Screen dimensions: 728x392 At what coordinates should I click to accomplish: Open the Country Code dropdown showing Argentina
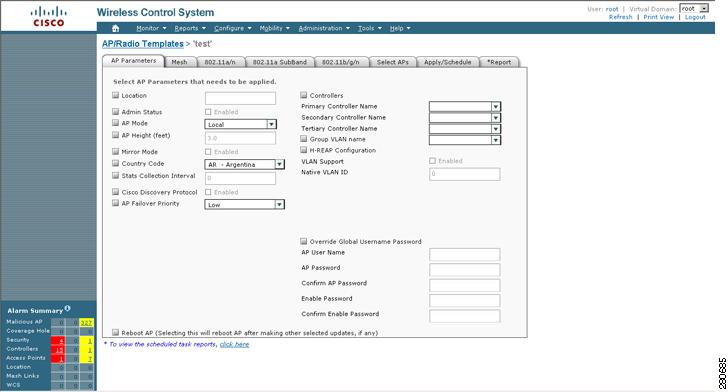point(244,164)
